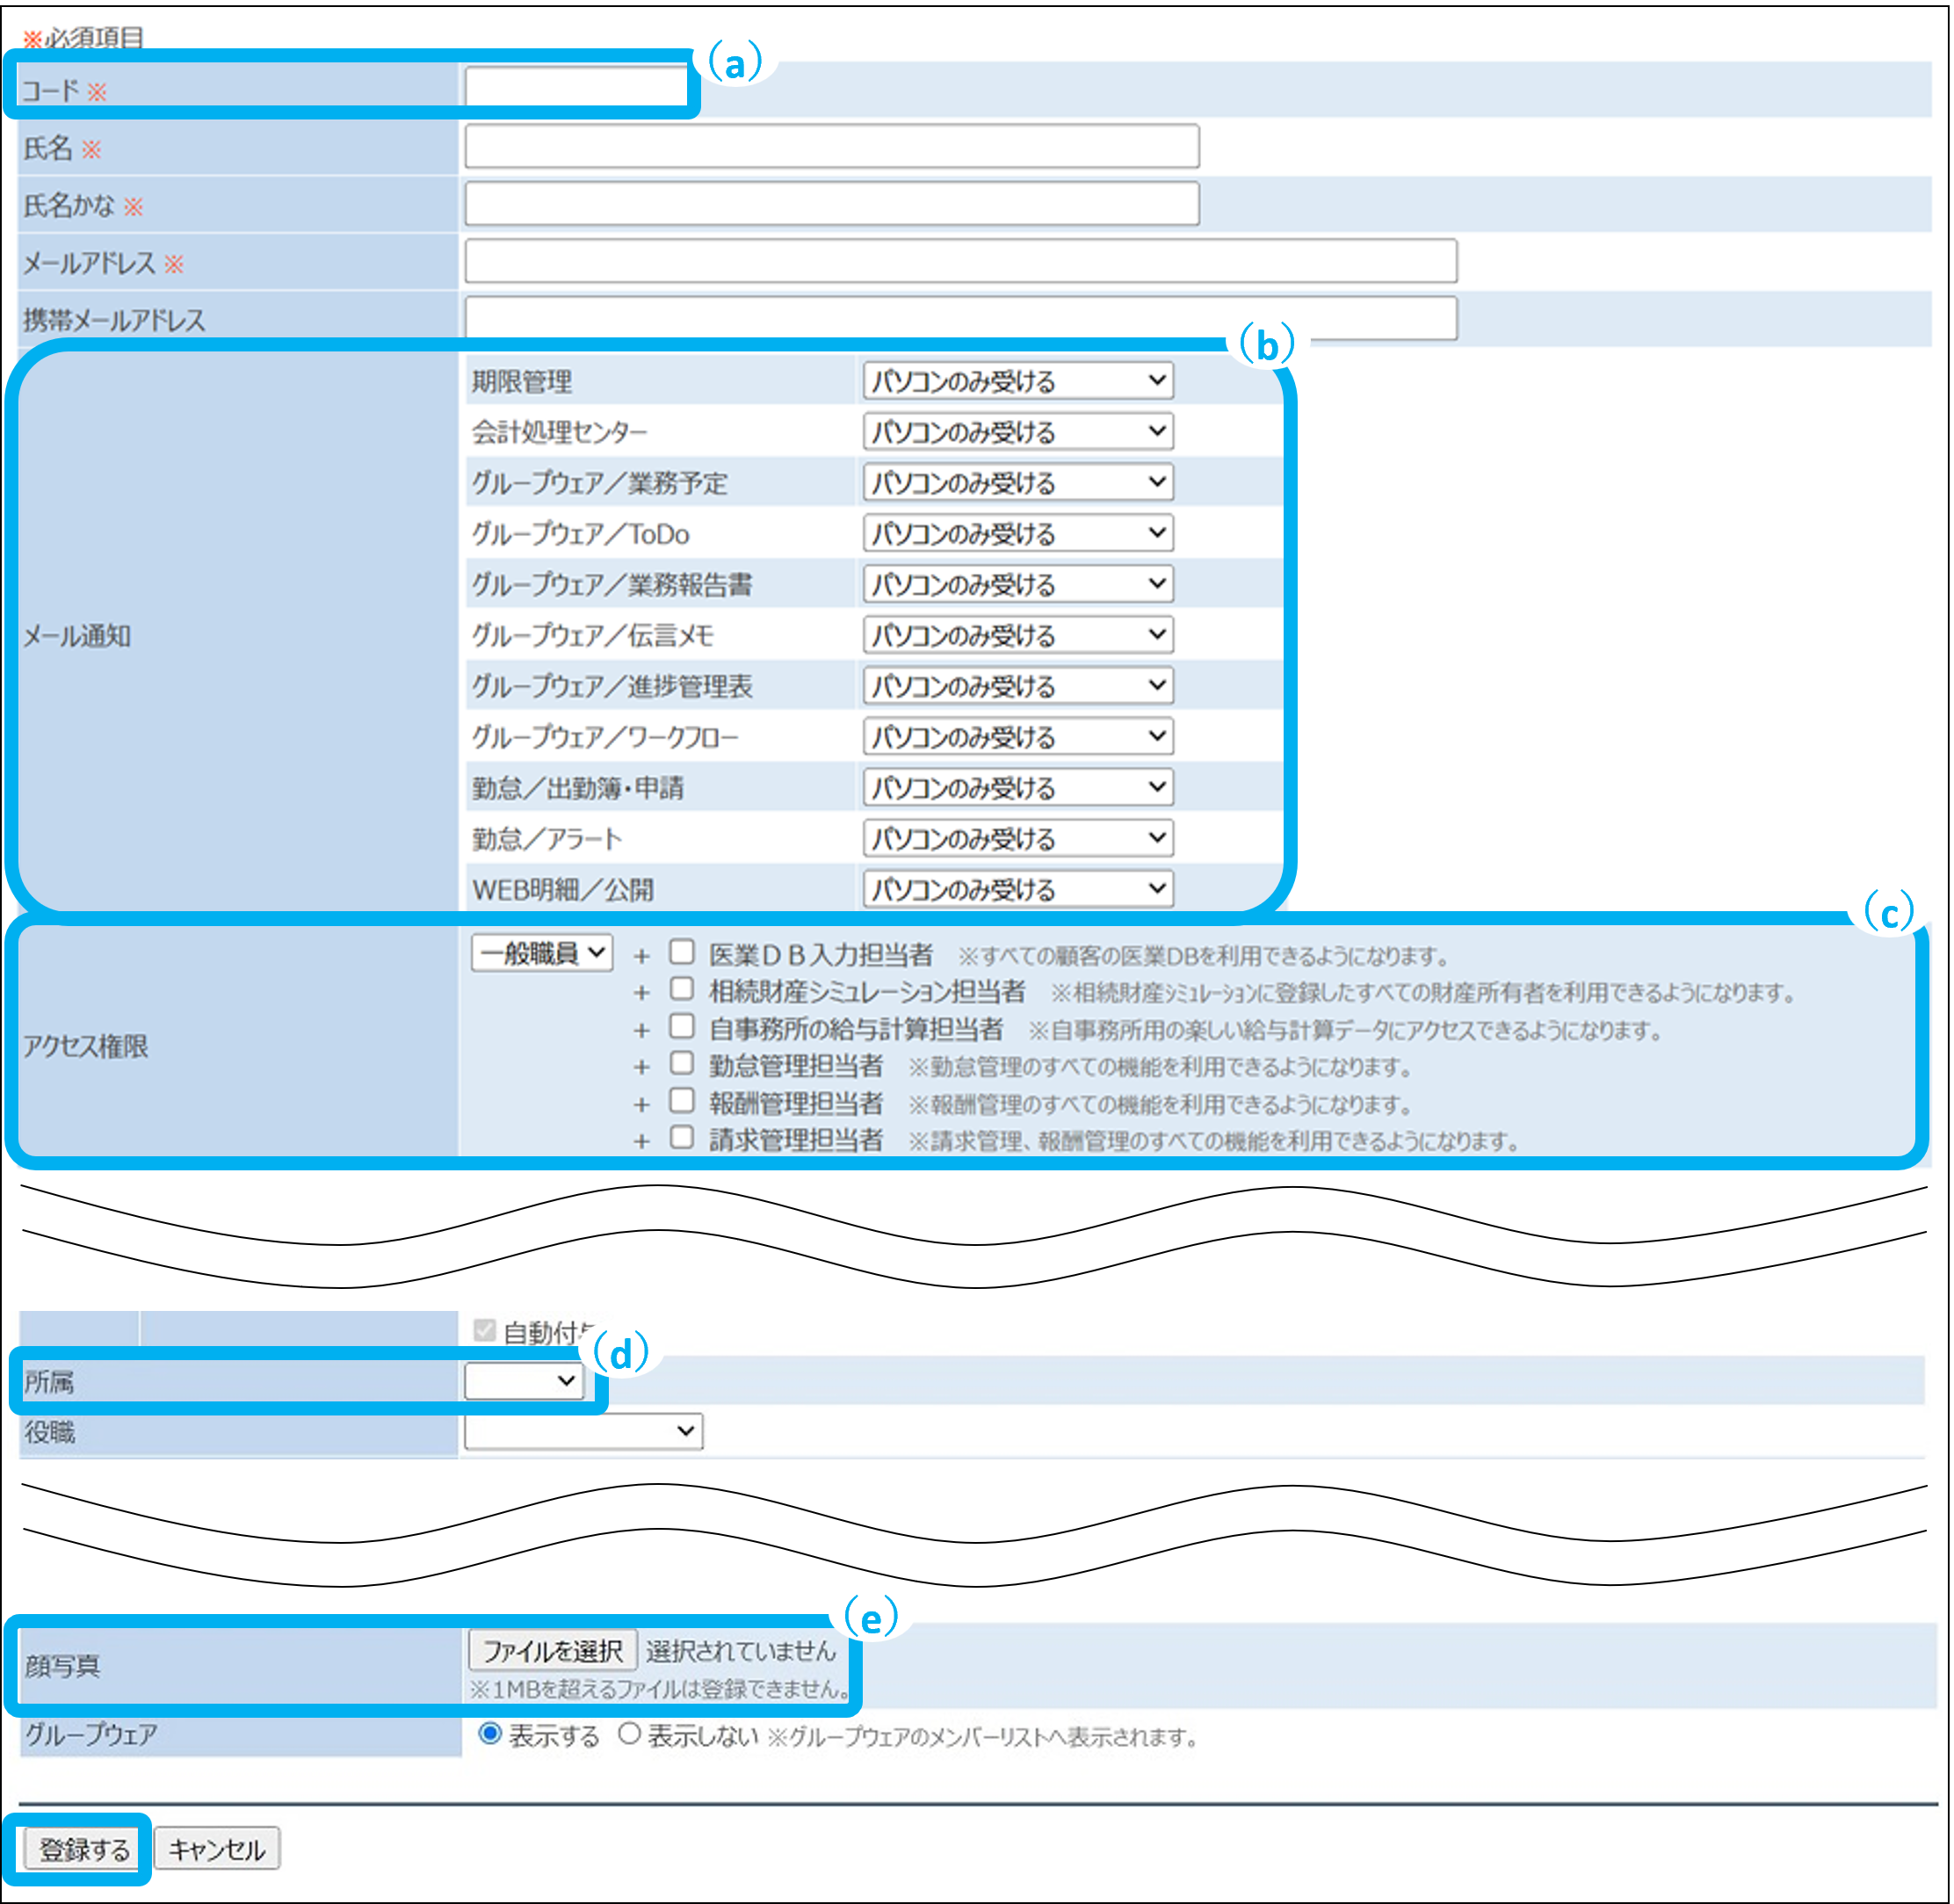Check the 請求管理担当者 checkbox
The width and height of the screenshot is (1954, 1904).
681,1137
